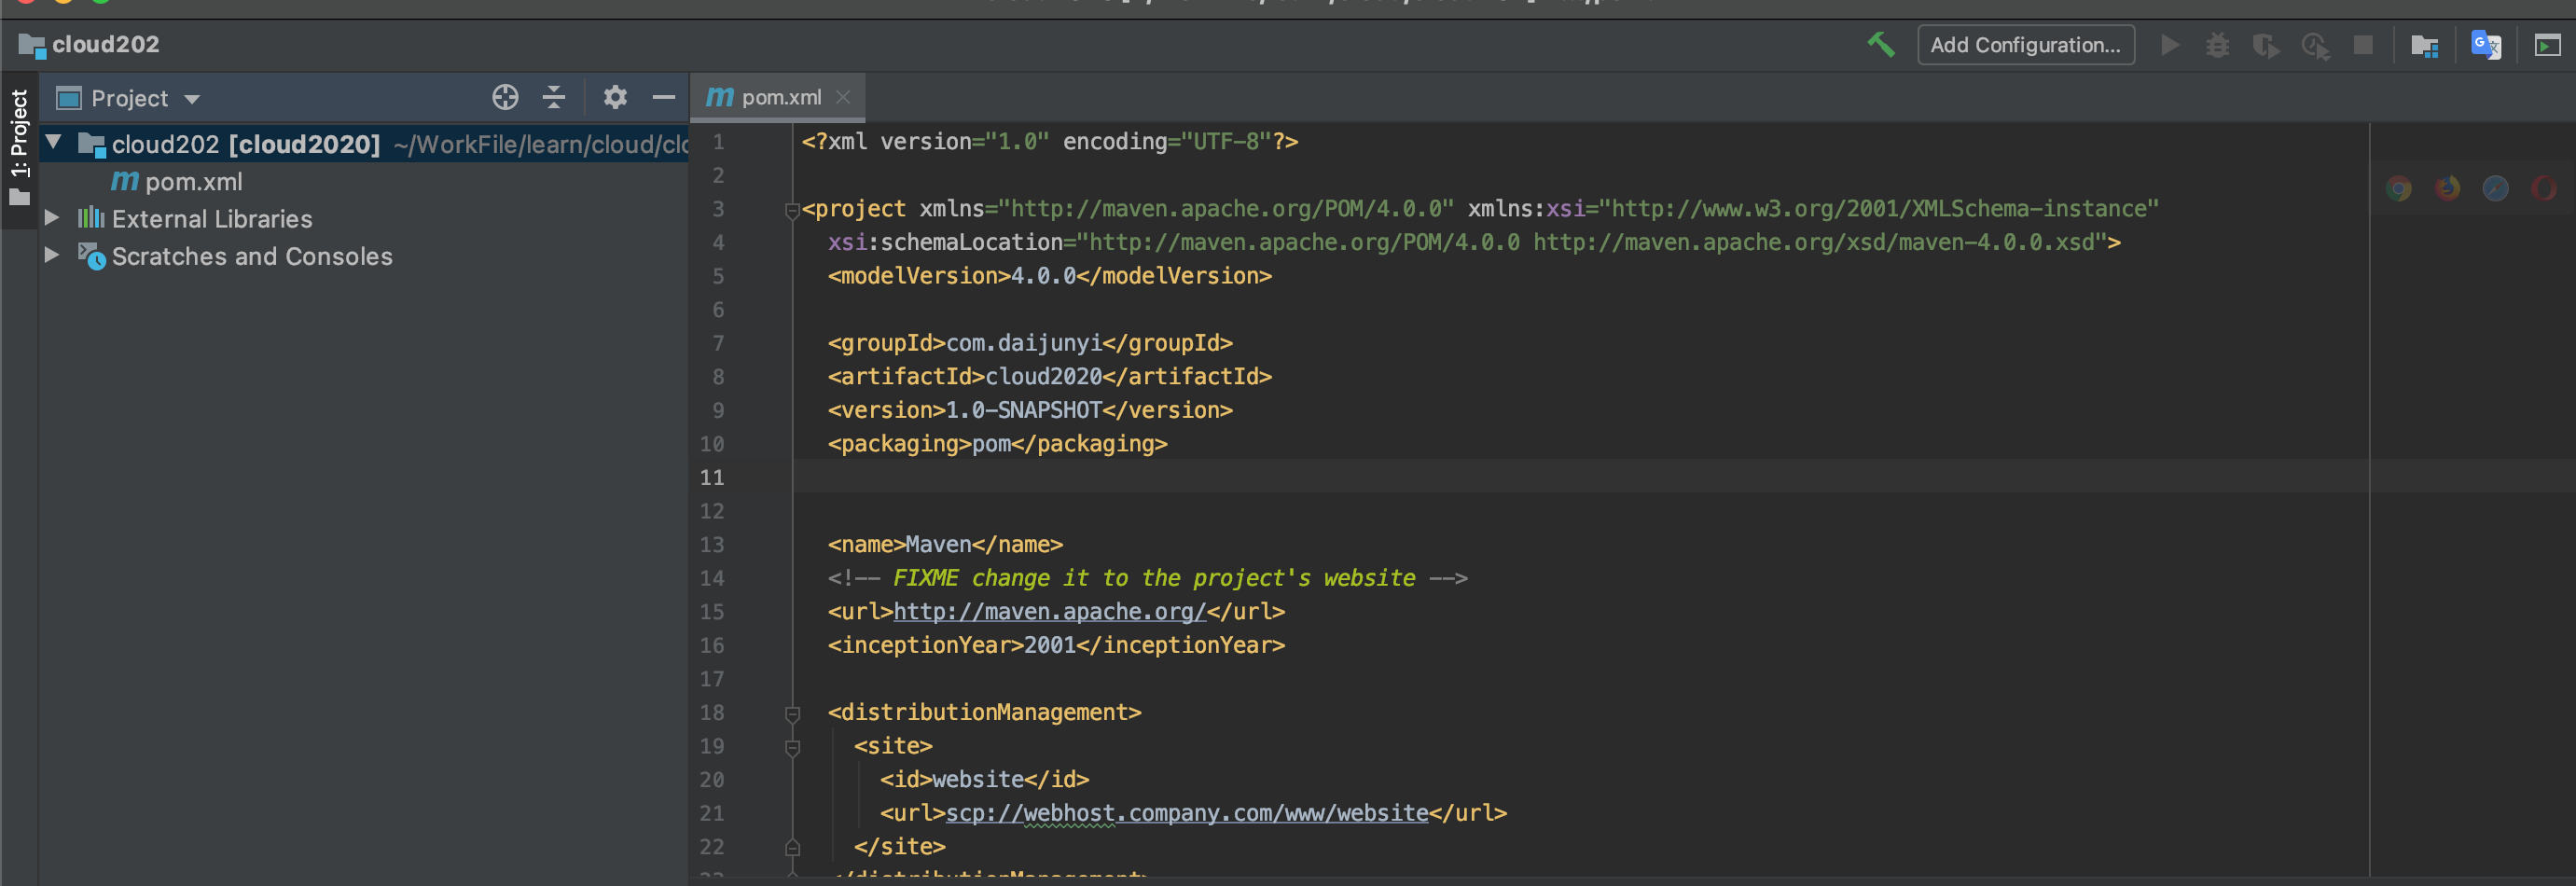
Task: Click the Debug bug icon
Action: pos(2217,45)
